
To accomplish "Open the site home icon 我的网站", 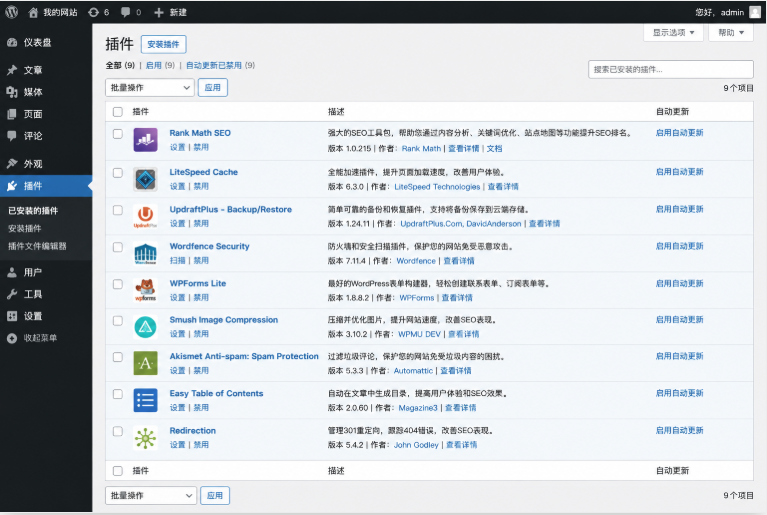I will pos(33,13).
